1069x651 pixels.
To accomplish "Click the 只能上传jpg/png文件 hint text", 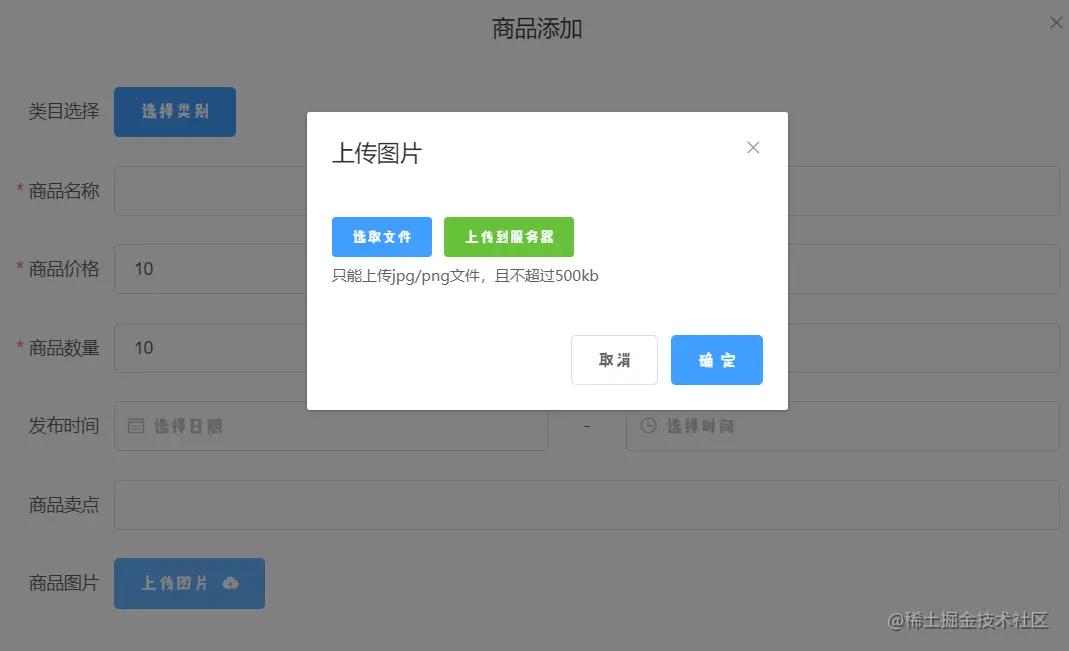I will [x=465, y=275].
